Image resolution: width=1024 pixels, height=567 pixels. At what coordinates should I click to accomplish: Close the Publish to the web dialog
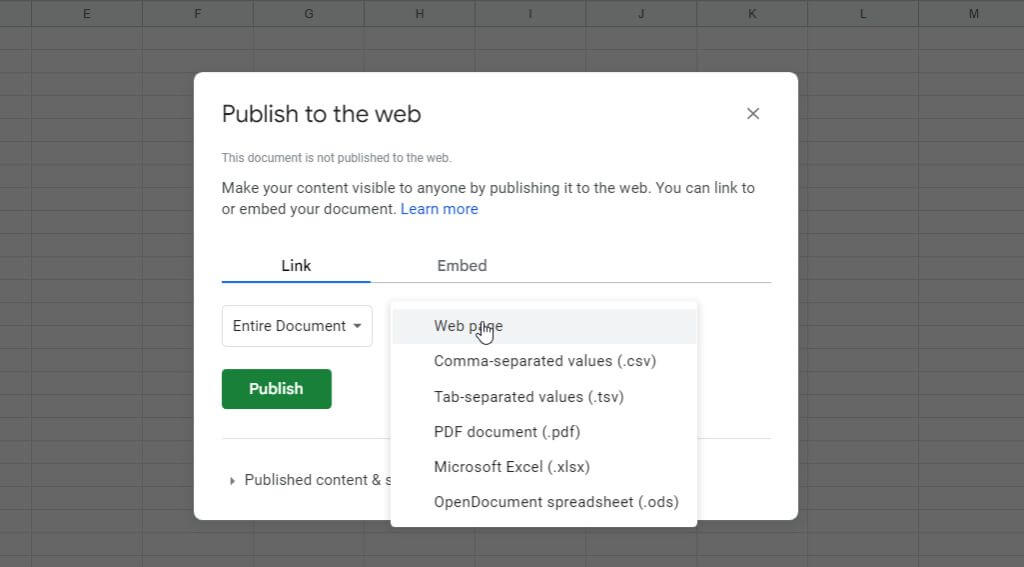point(753,114)
